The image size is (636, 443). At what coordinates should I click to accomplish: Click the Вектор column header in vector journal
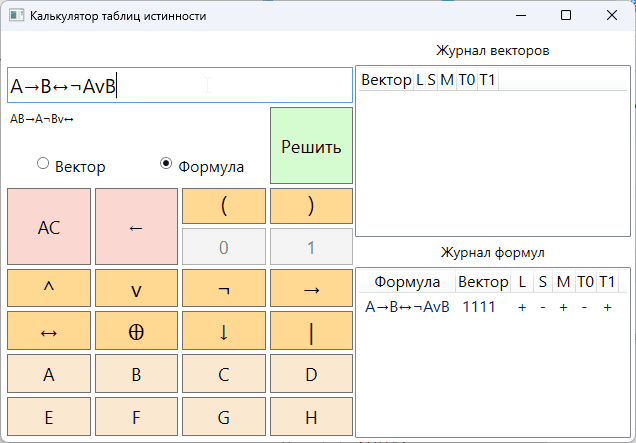point(385,80)
